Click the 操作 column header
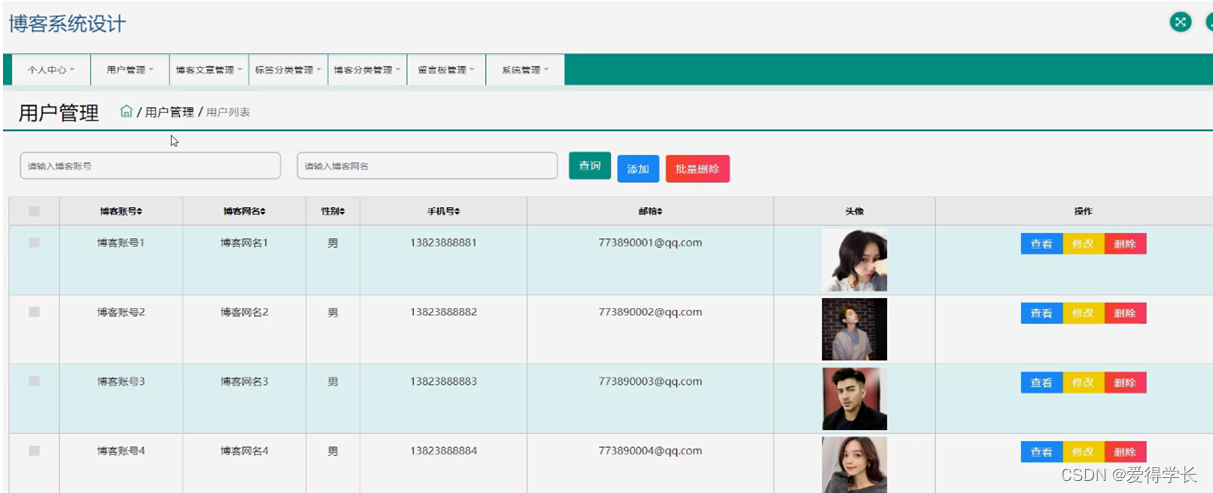1213x493 pixels. click(1083, 211)
